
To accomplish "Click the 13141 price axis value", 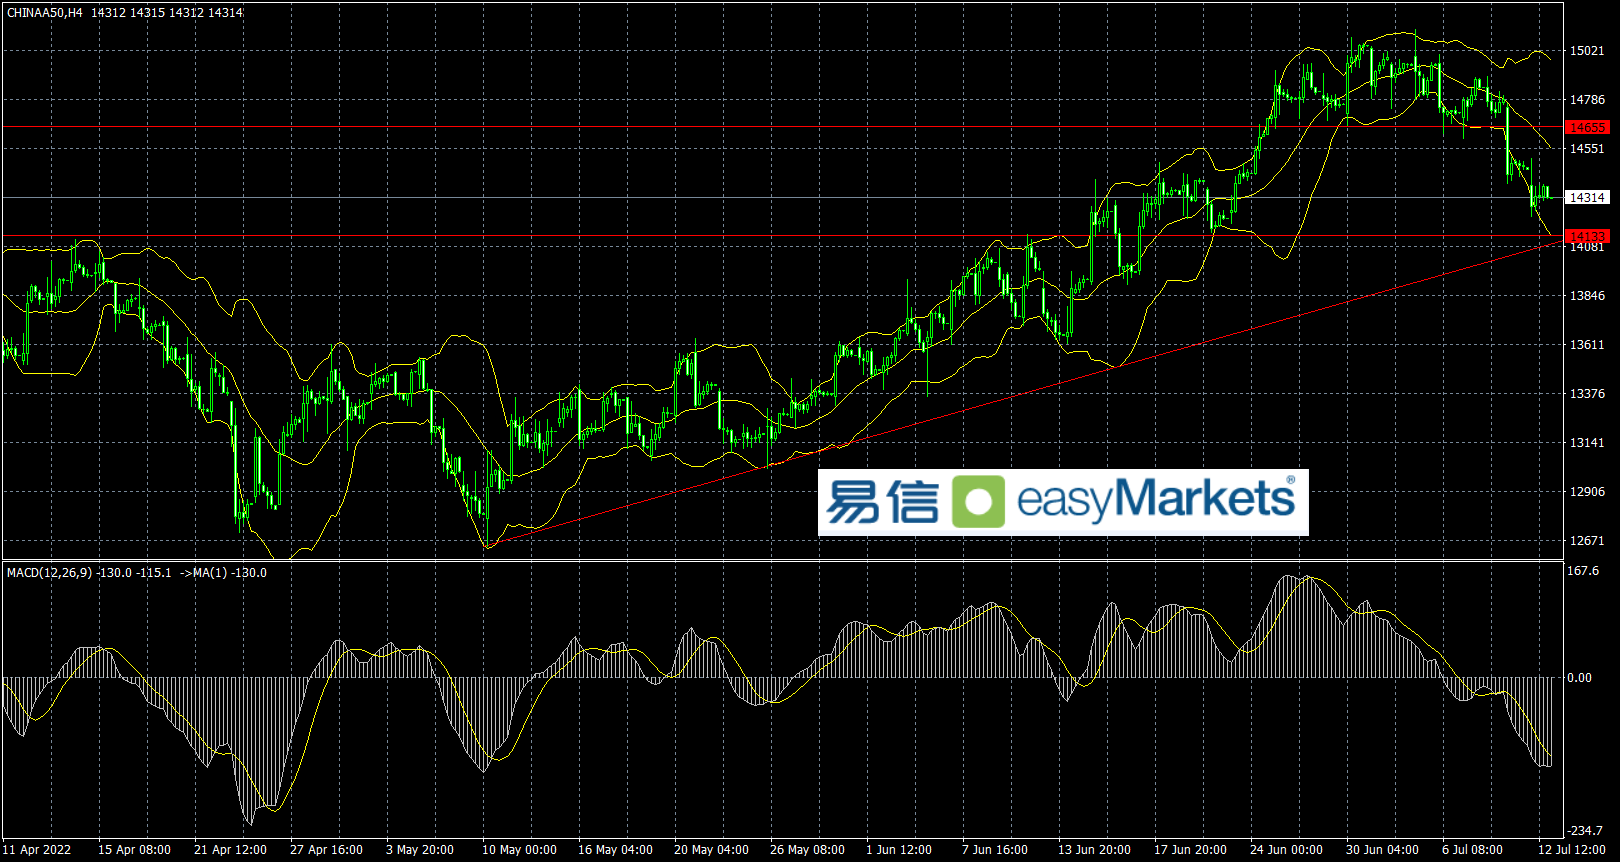I will (1587, 443).
